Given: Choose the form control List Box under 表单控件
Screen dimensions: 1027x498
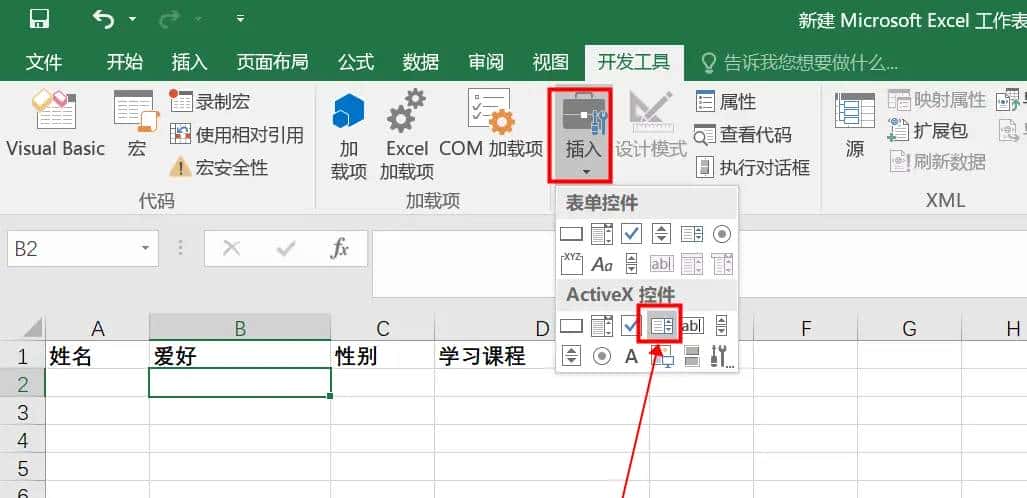Looking at the screenshot, I should [x=692, y=233].
